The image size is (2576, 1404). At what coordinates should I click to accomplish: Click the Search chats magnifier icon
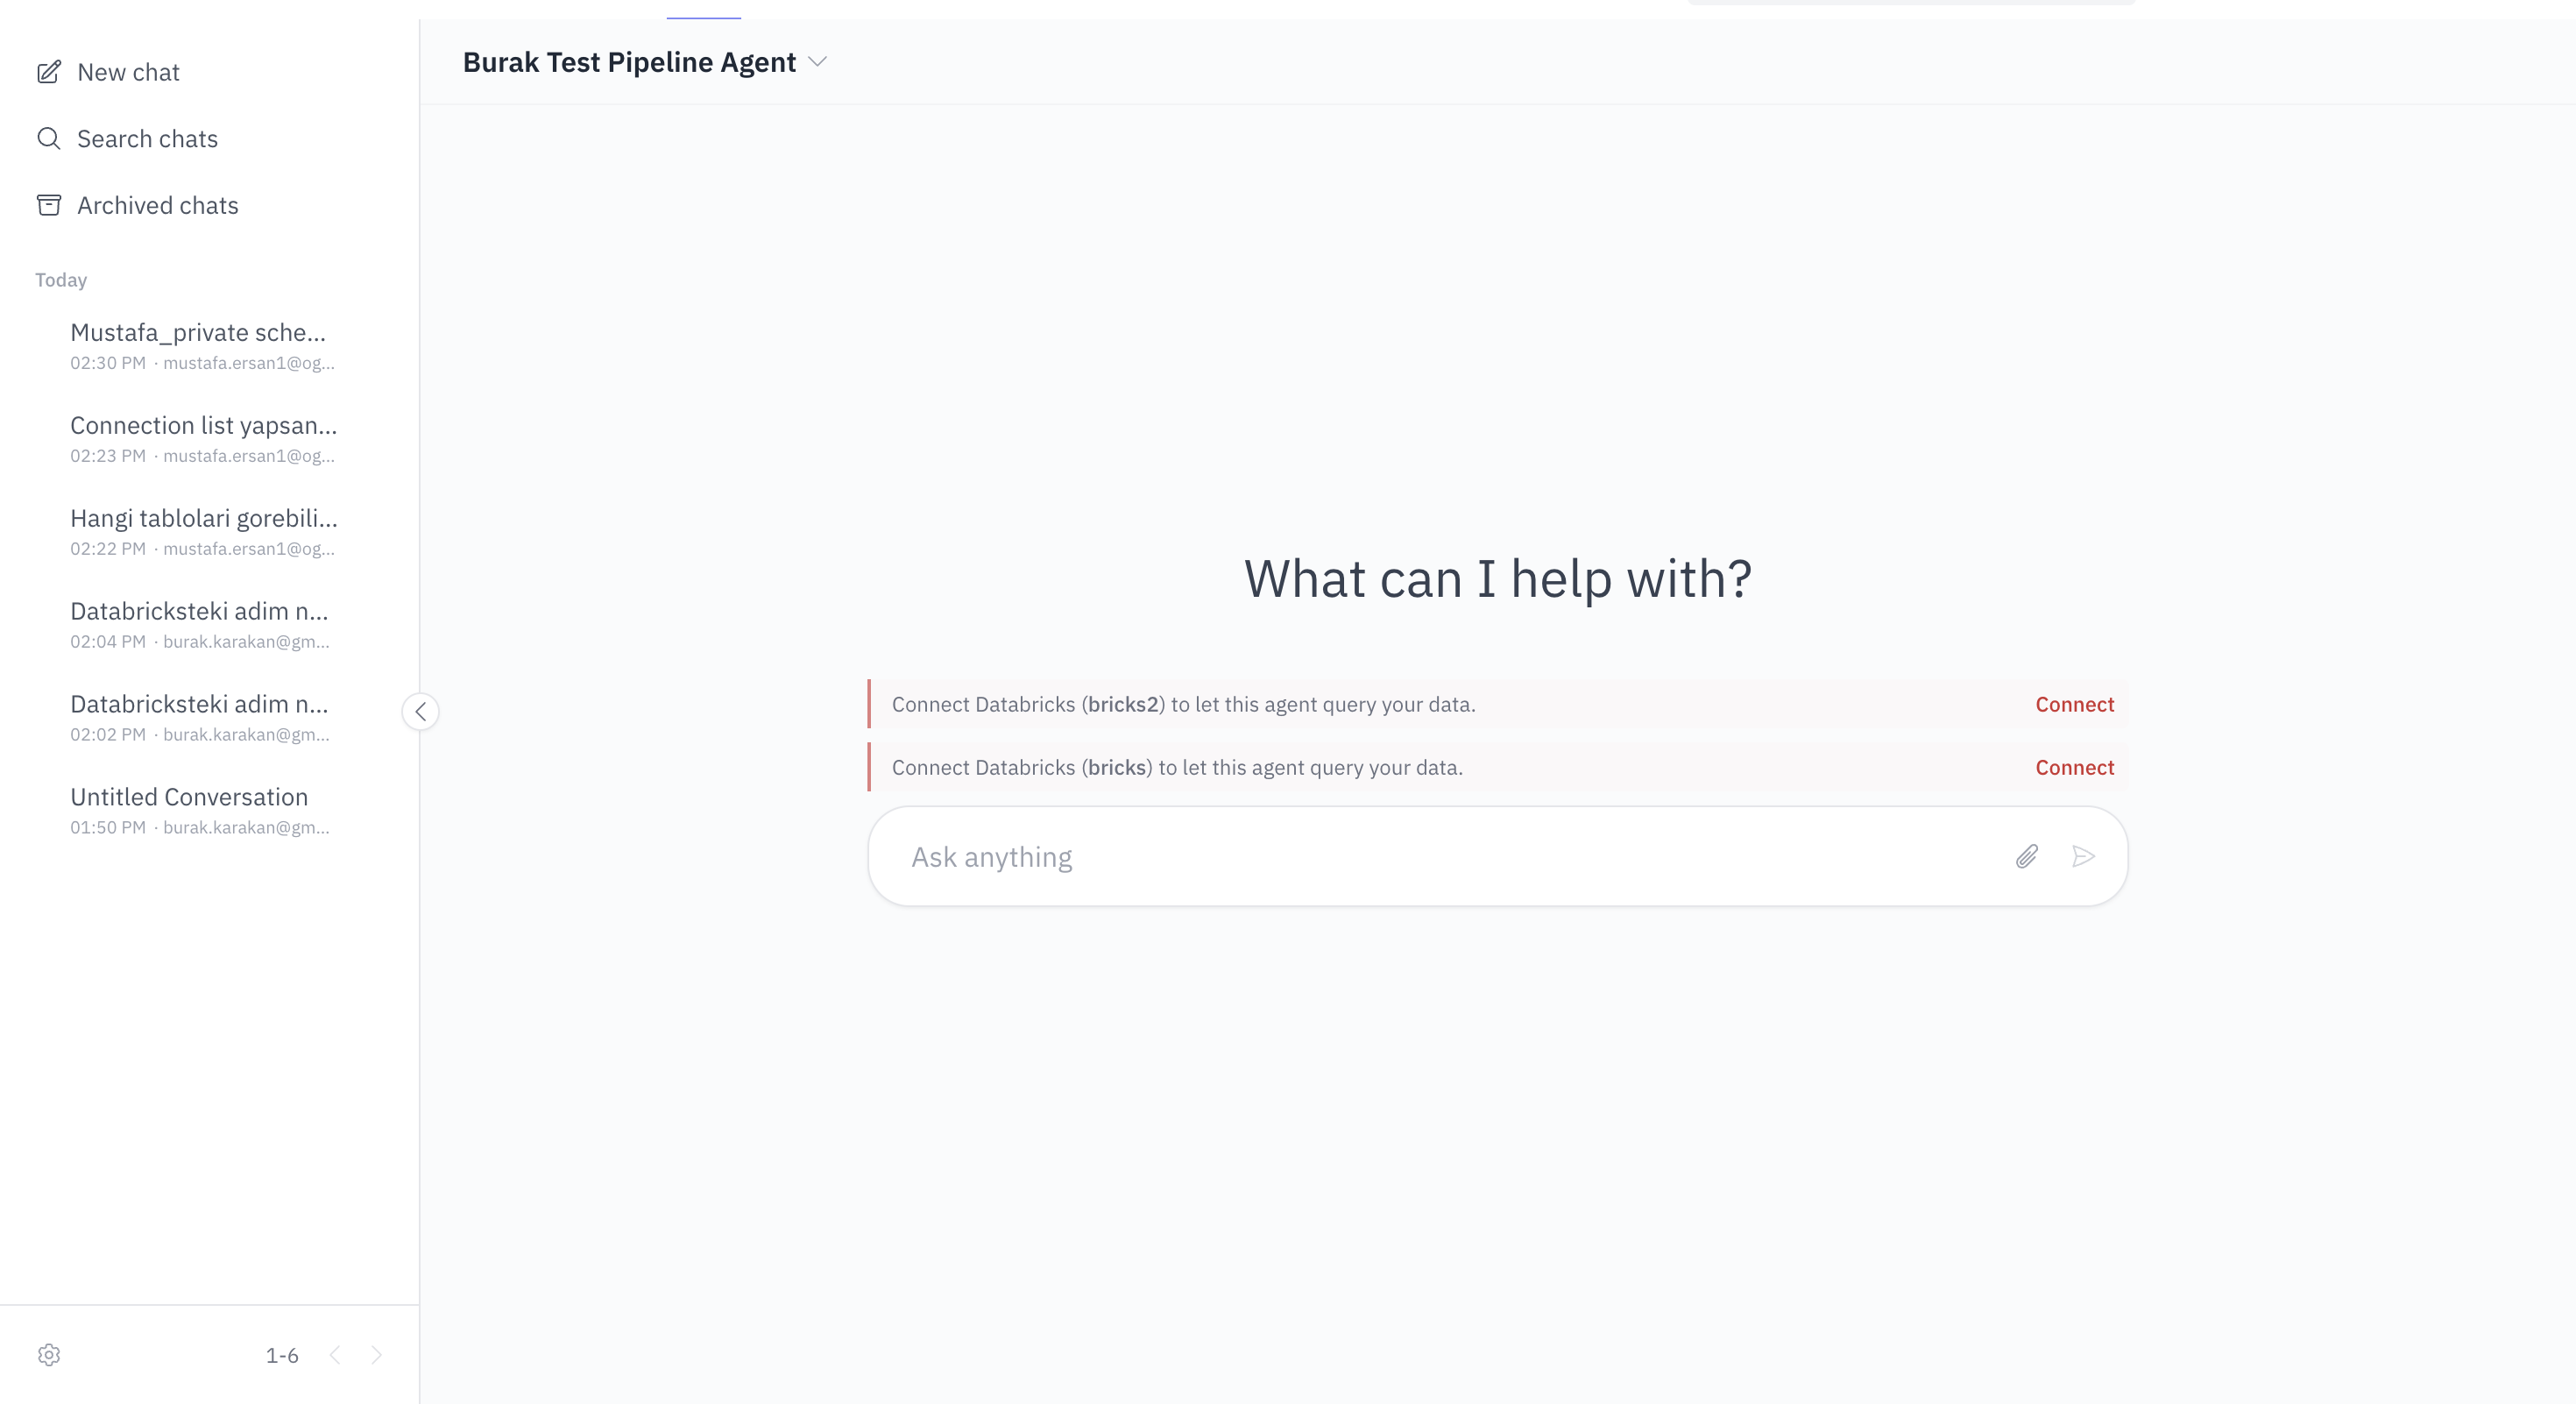[x=49, y=138]
